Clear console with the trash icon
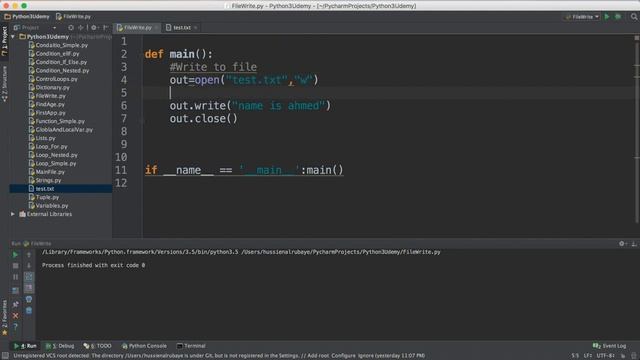The image size is (640, 360). coord(29,311)
